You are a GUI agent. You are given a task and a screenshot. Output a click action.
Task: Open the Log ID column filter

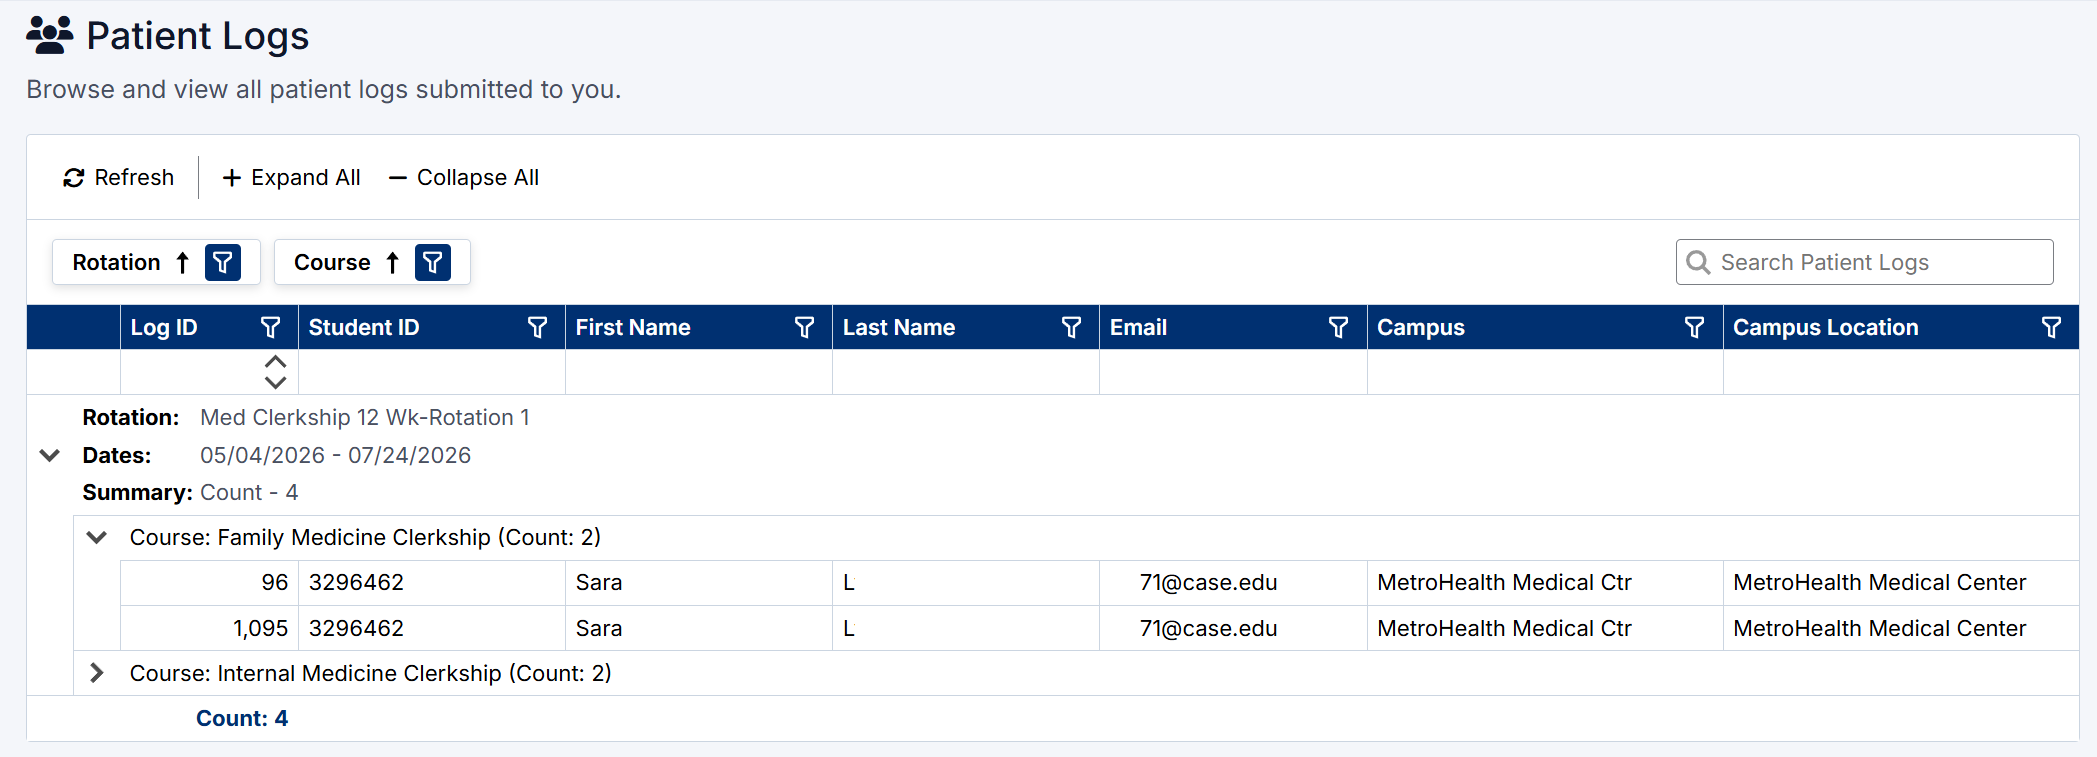tap(270, 328)
